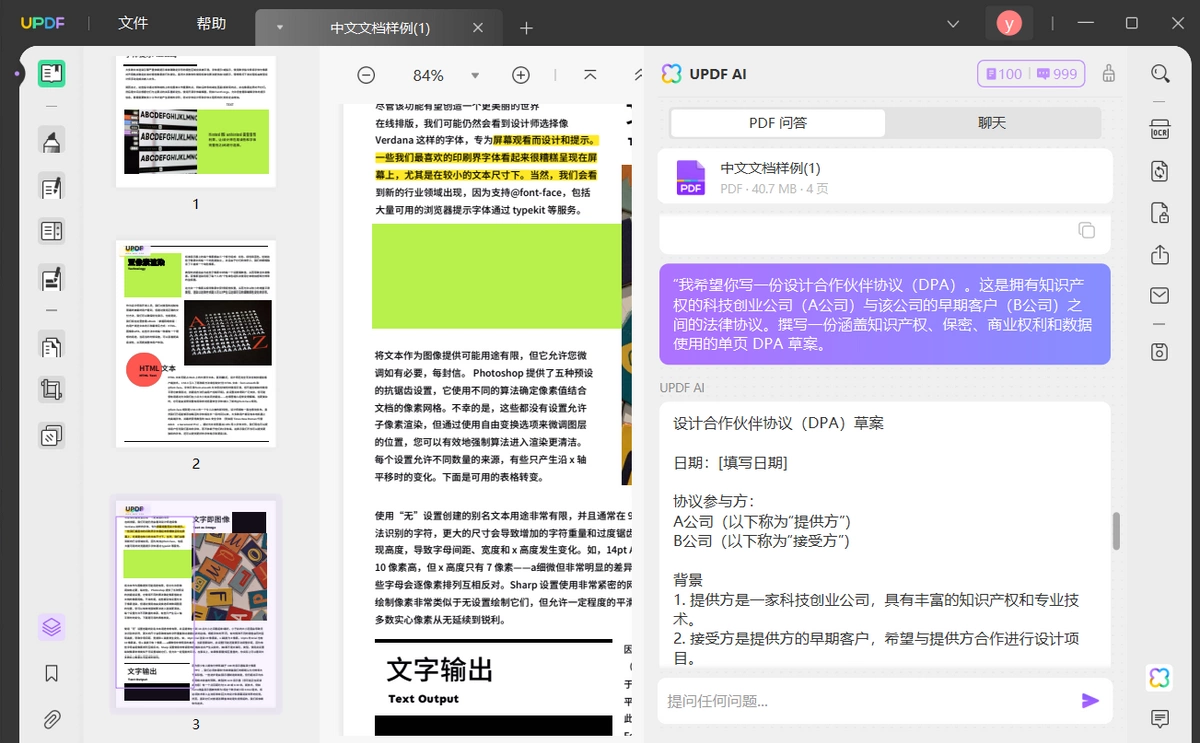Screen dimensions: 1200x743
Task: Click 'PDF · 40.7 MB · 4 页' file info
Action: (x=774, y=188)
